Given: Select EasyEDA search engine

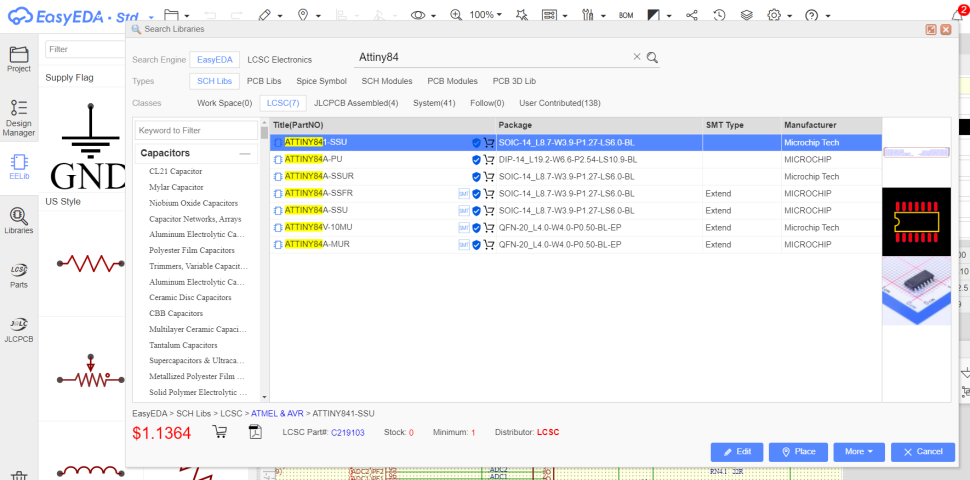Looking at the screenshot, I should click(215, 60).
